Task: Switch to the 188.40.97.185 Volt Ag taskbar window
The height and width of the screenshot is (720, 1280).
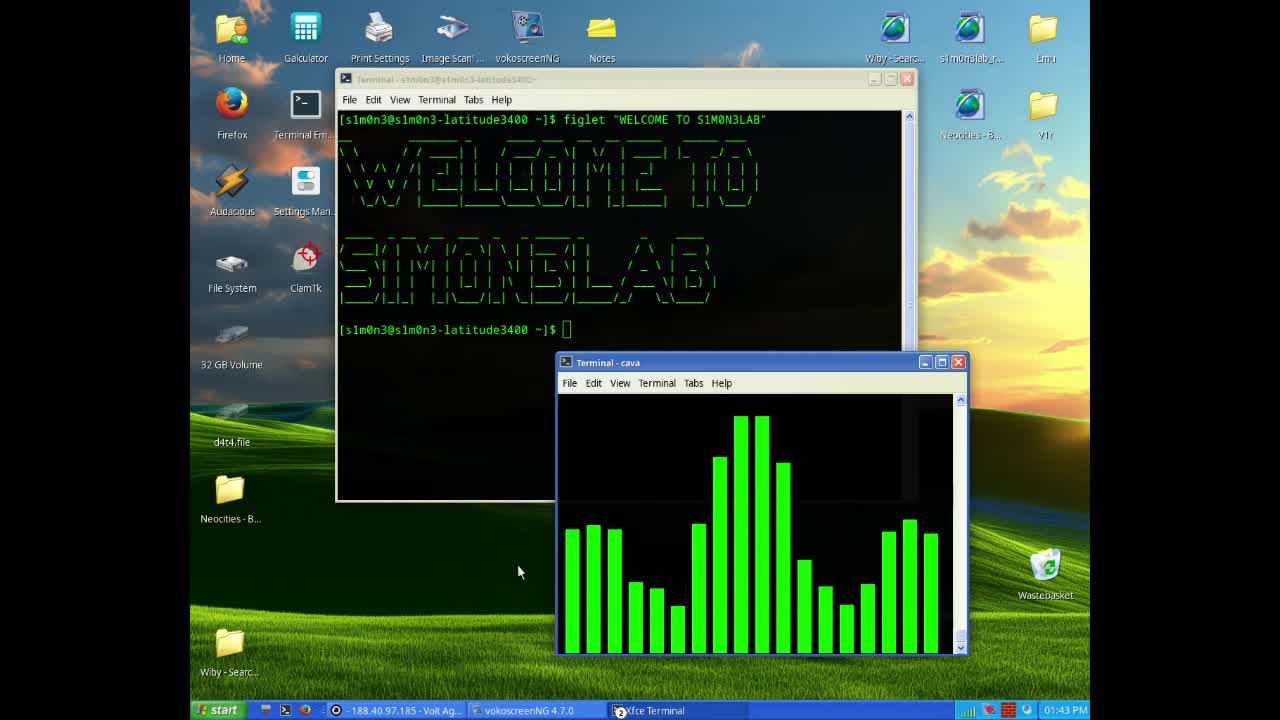Action: (x=397, y=710)
